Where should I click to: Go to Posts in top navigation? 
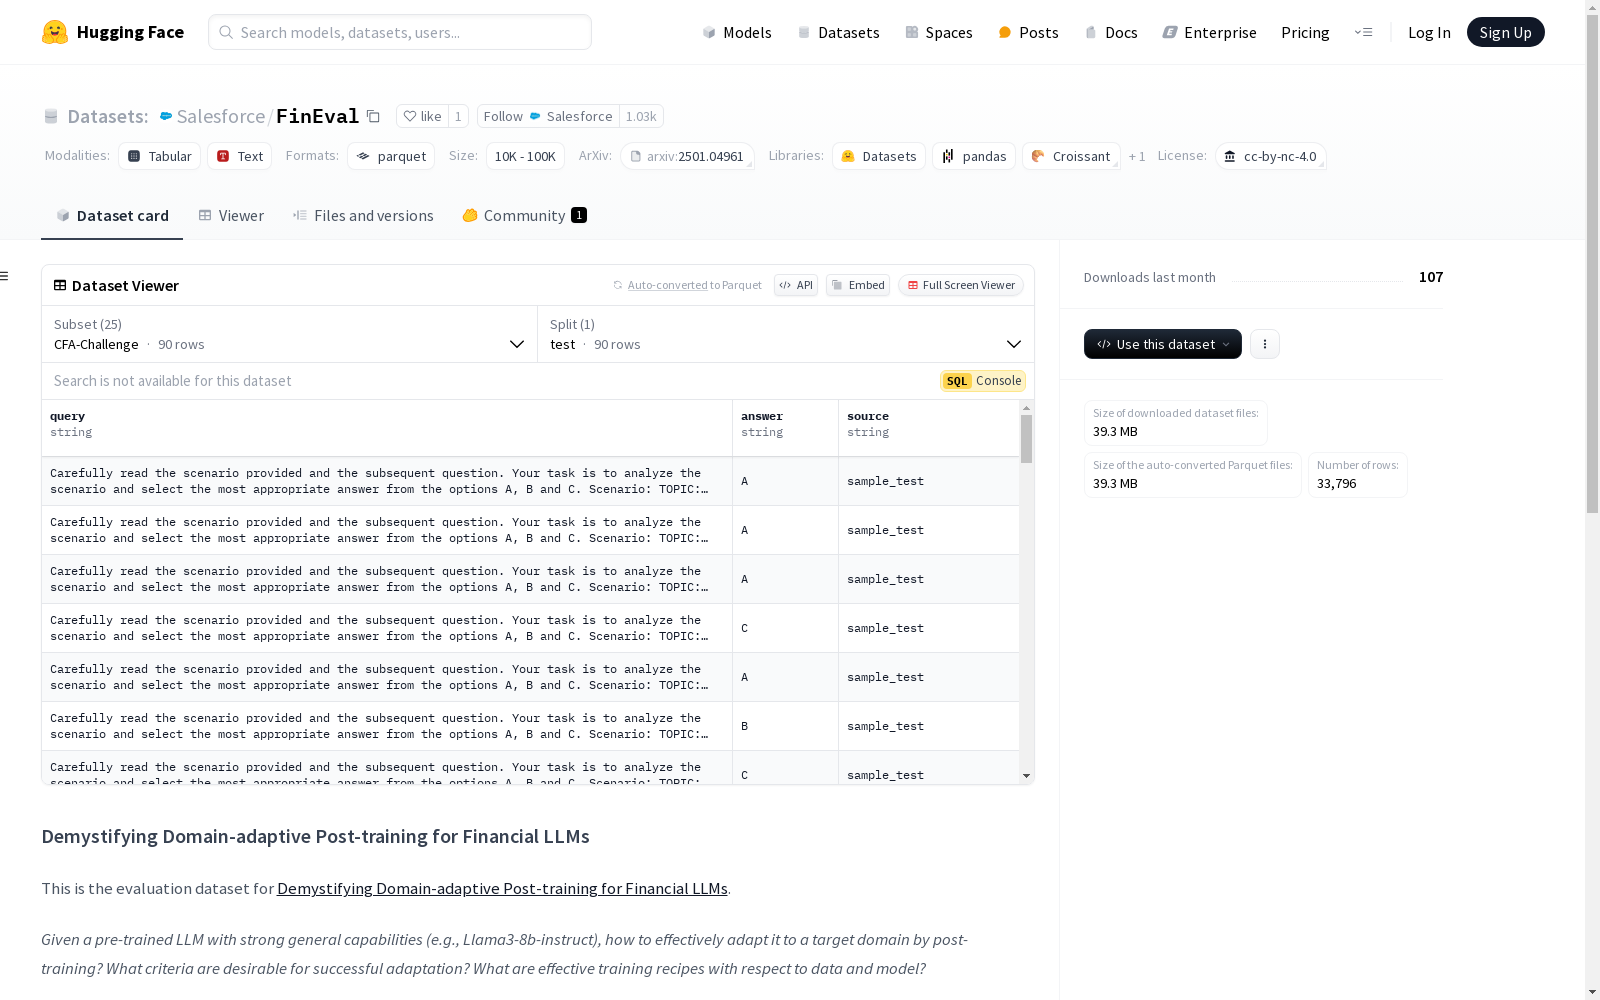(1028, 32)
